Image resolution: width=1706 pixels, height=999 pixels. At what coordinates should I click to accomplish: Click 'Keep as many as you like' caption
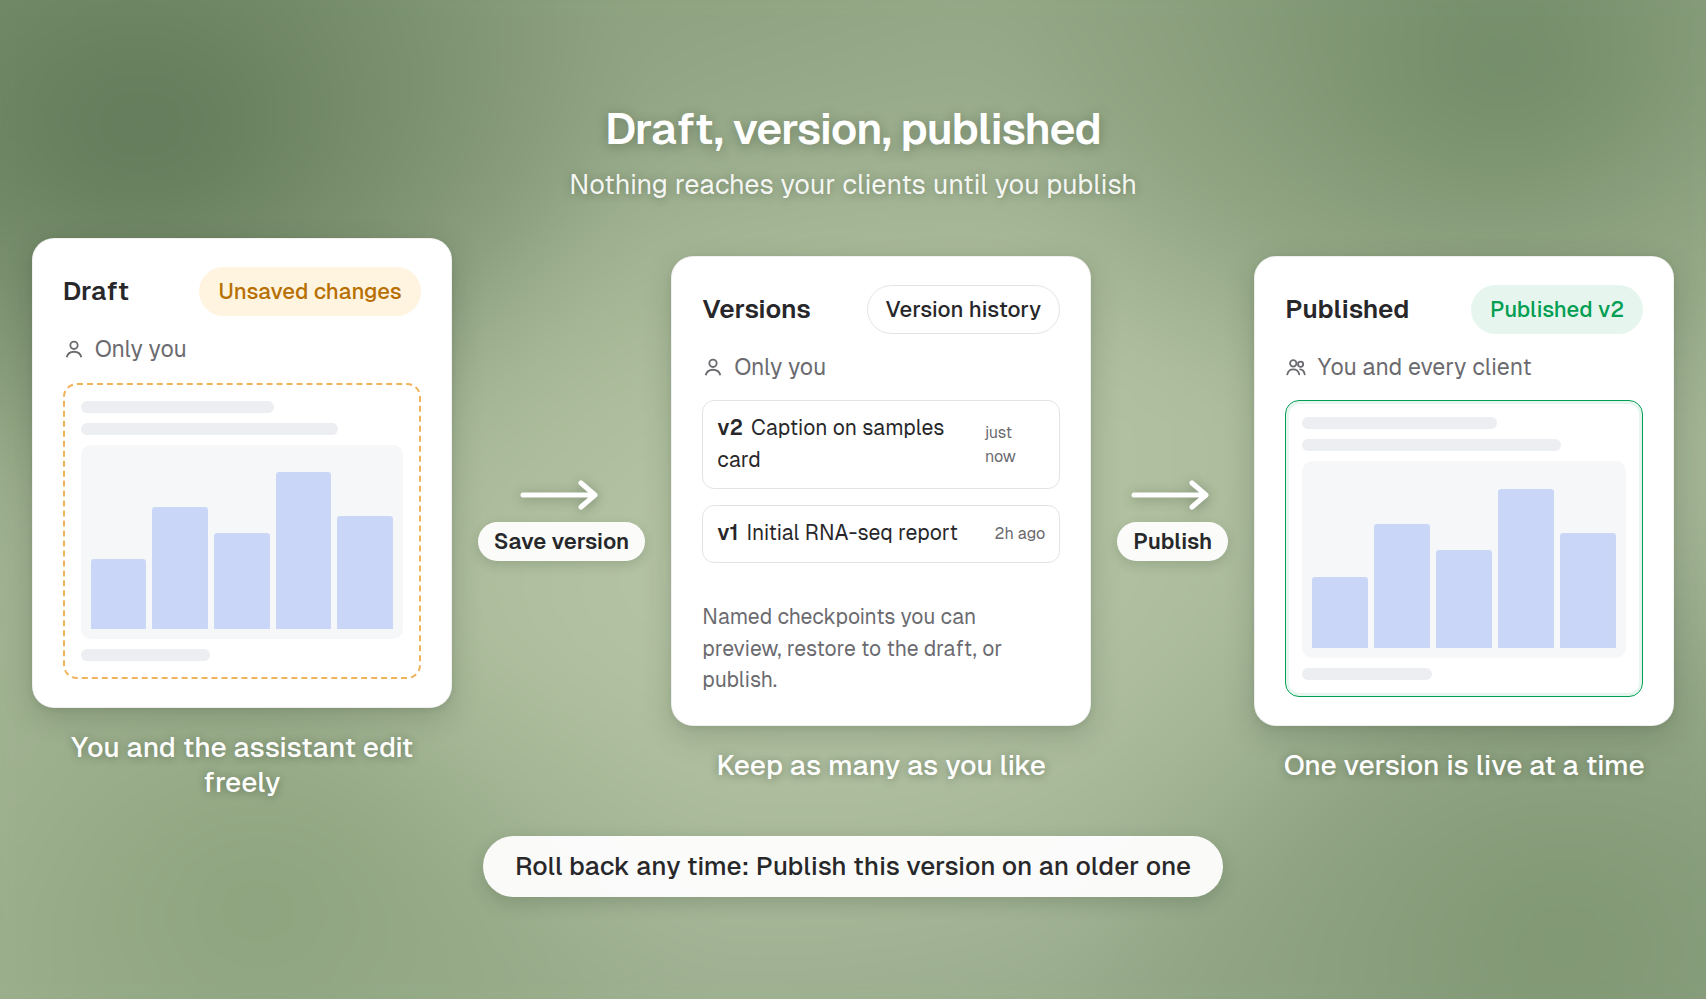click(881, 766)
